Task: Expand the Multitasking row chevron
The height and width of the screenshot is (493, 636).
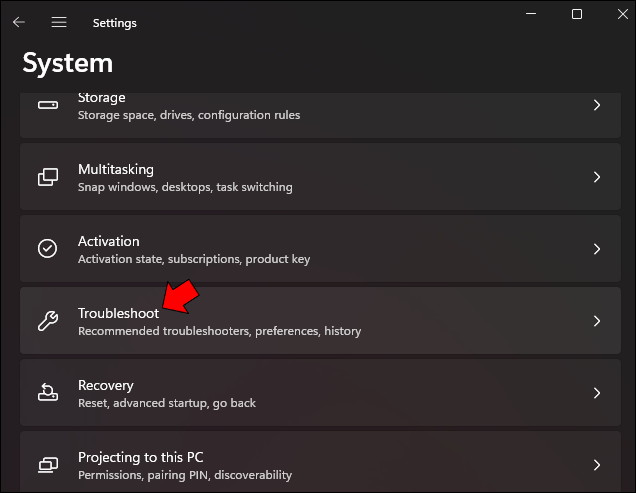Action: click(x=597, y=177)
